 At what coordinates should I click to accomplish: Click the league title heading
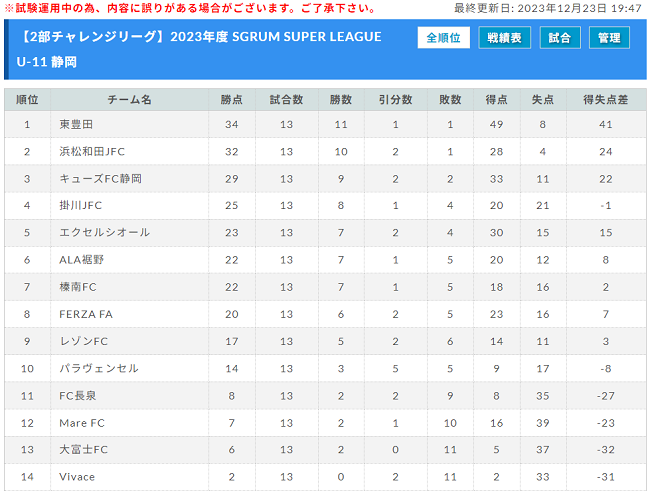tap(199, 49)
